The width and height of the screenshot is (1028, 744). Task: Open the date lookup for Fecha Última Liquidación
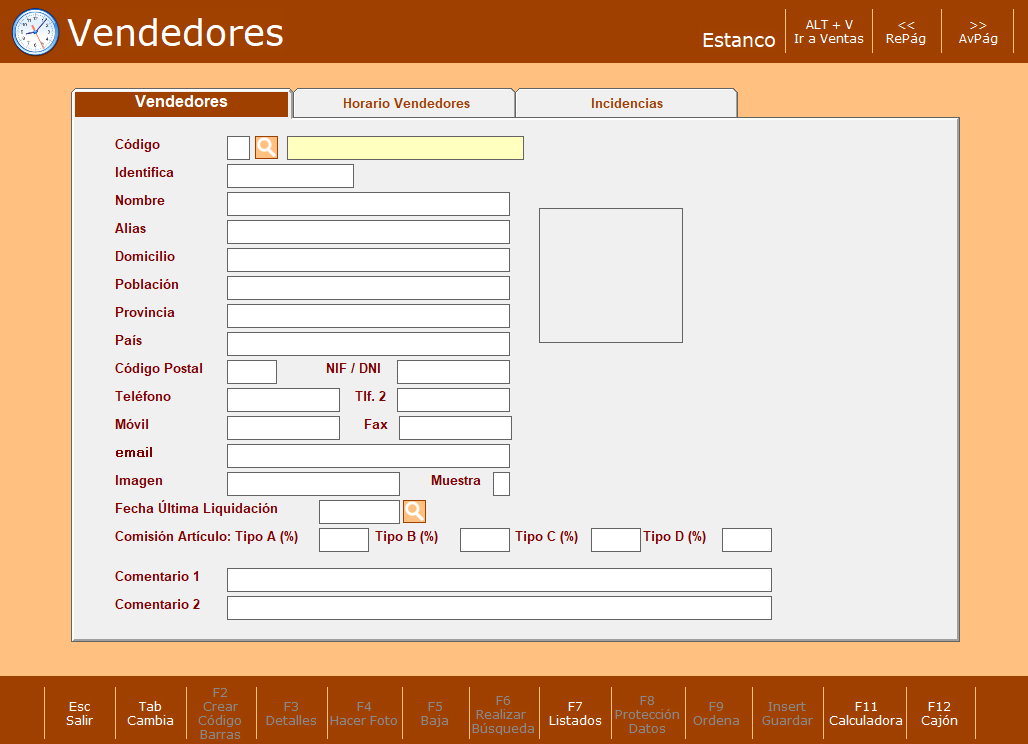point(414,511)
